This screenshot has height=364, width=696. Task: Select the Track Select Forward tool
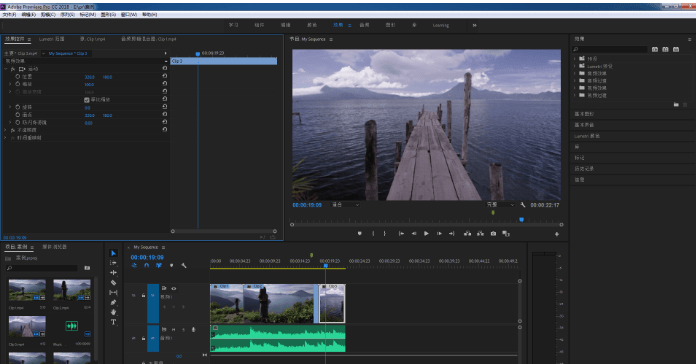coord(114,263)
